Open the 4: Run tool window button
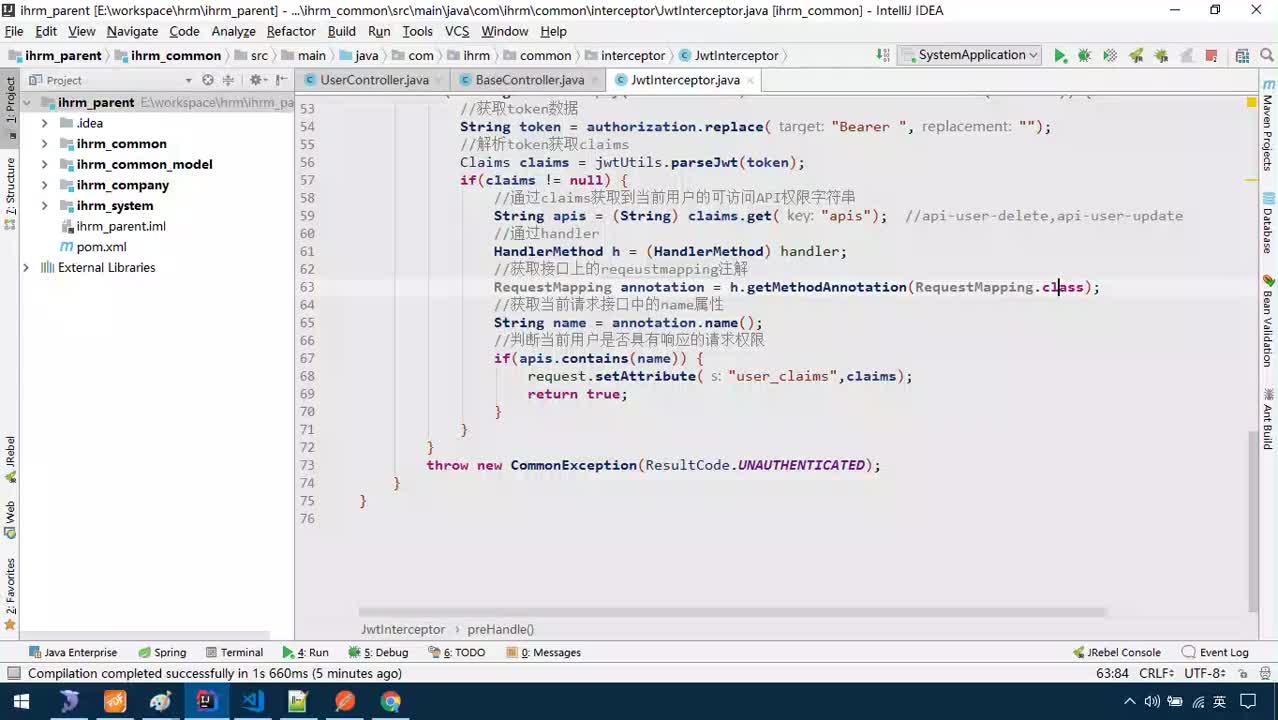The image size is (1278, 720). [x=306, y=652]
